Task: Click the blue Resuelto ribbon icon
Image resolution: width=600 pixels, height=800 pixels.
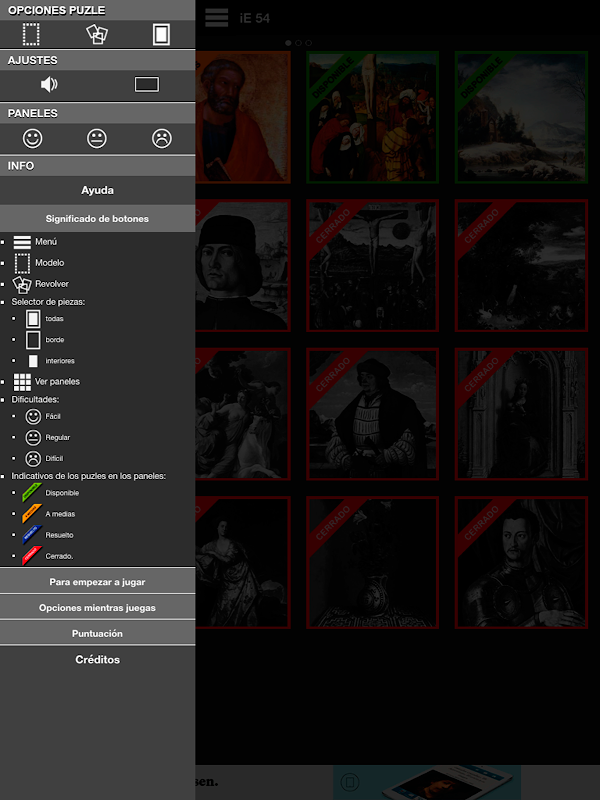Action: pyautogui.click(x=32, y=535)
